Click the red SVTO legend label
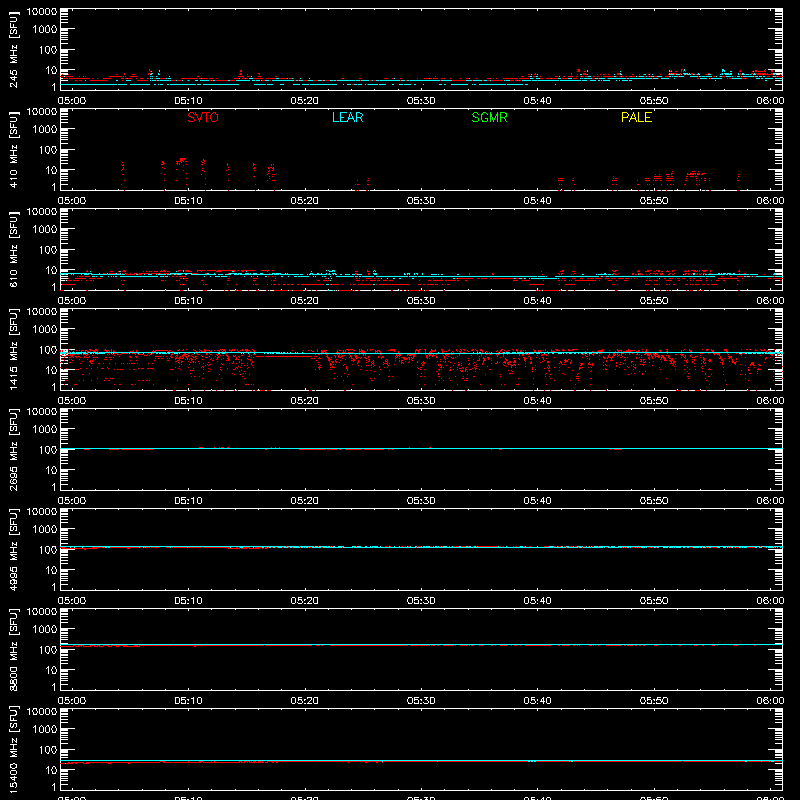 203,117
